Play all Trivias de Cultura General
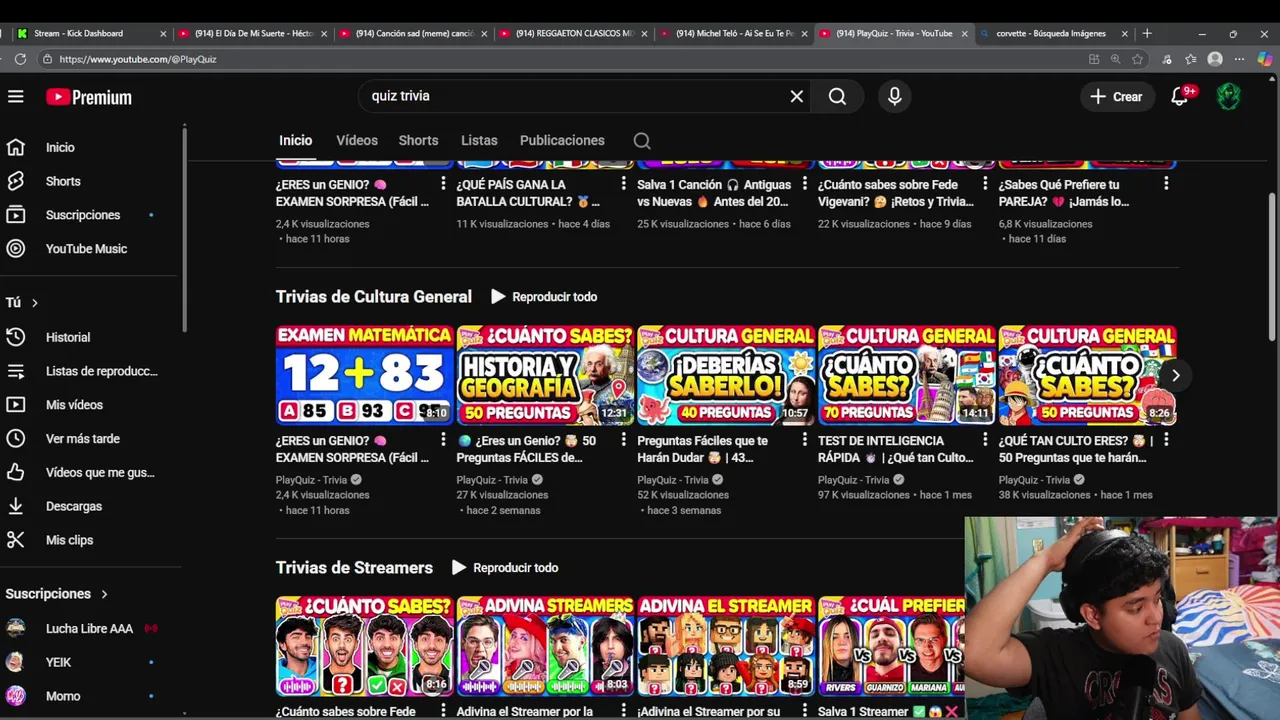1280x720 pixels. click(x=544, y=297)
